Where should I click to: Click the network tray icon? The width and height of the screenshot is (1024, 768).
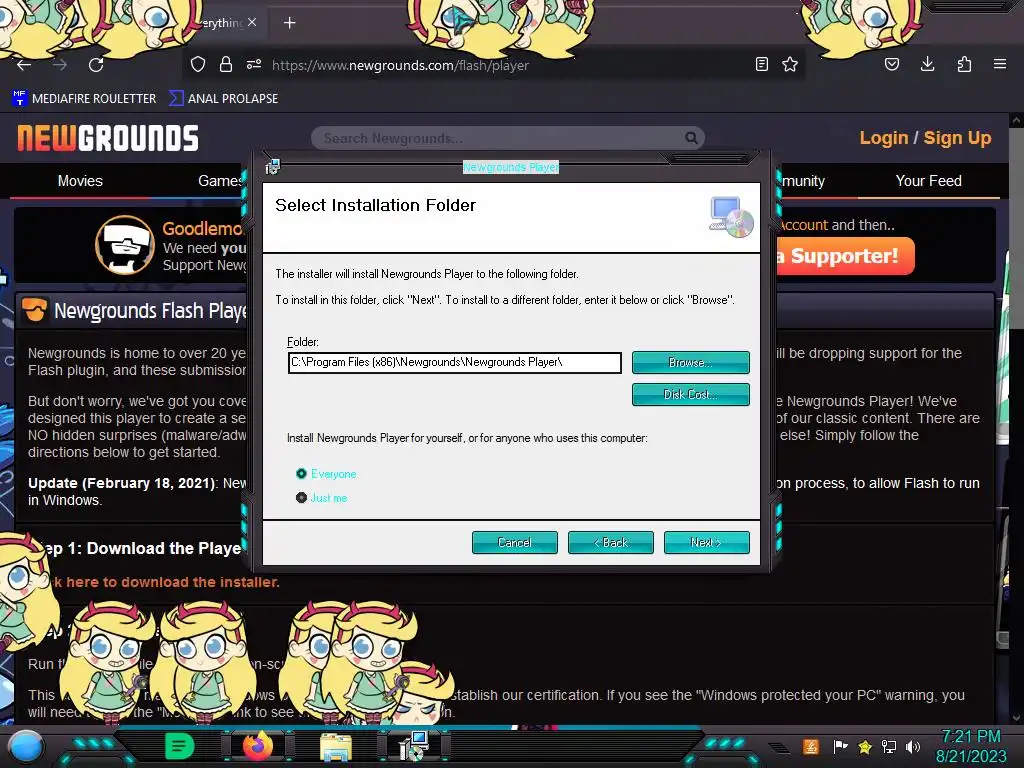click(x=889, y=746)
